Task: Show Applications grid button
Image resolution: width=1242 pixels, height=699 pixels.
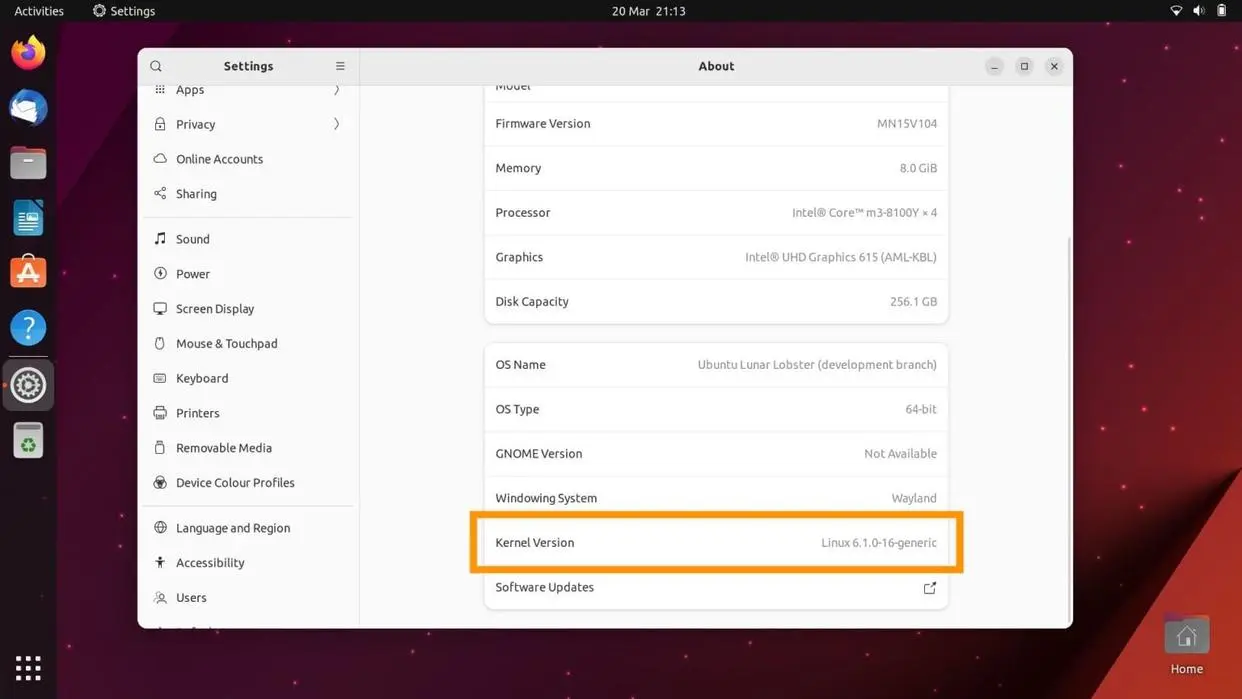Action: tap(28, 667)
